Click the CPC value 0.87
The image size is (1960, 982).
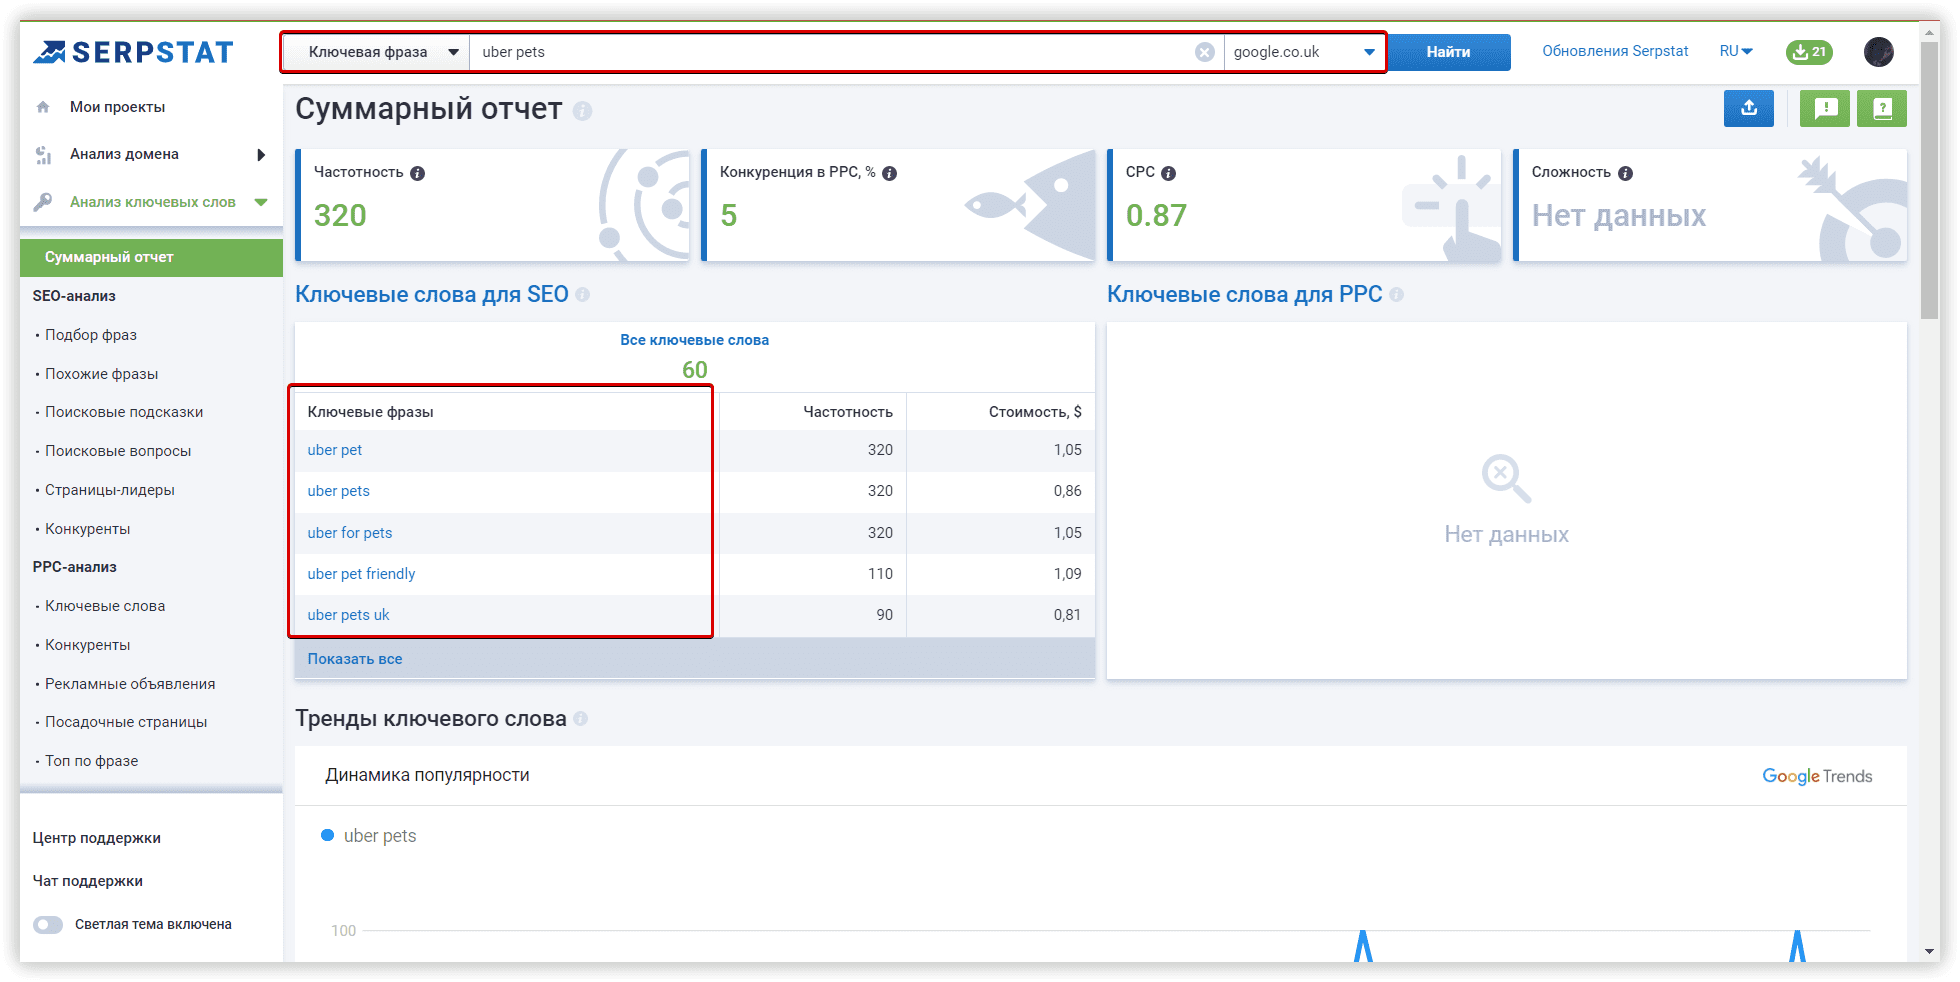[1156, 215]
